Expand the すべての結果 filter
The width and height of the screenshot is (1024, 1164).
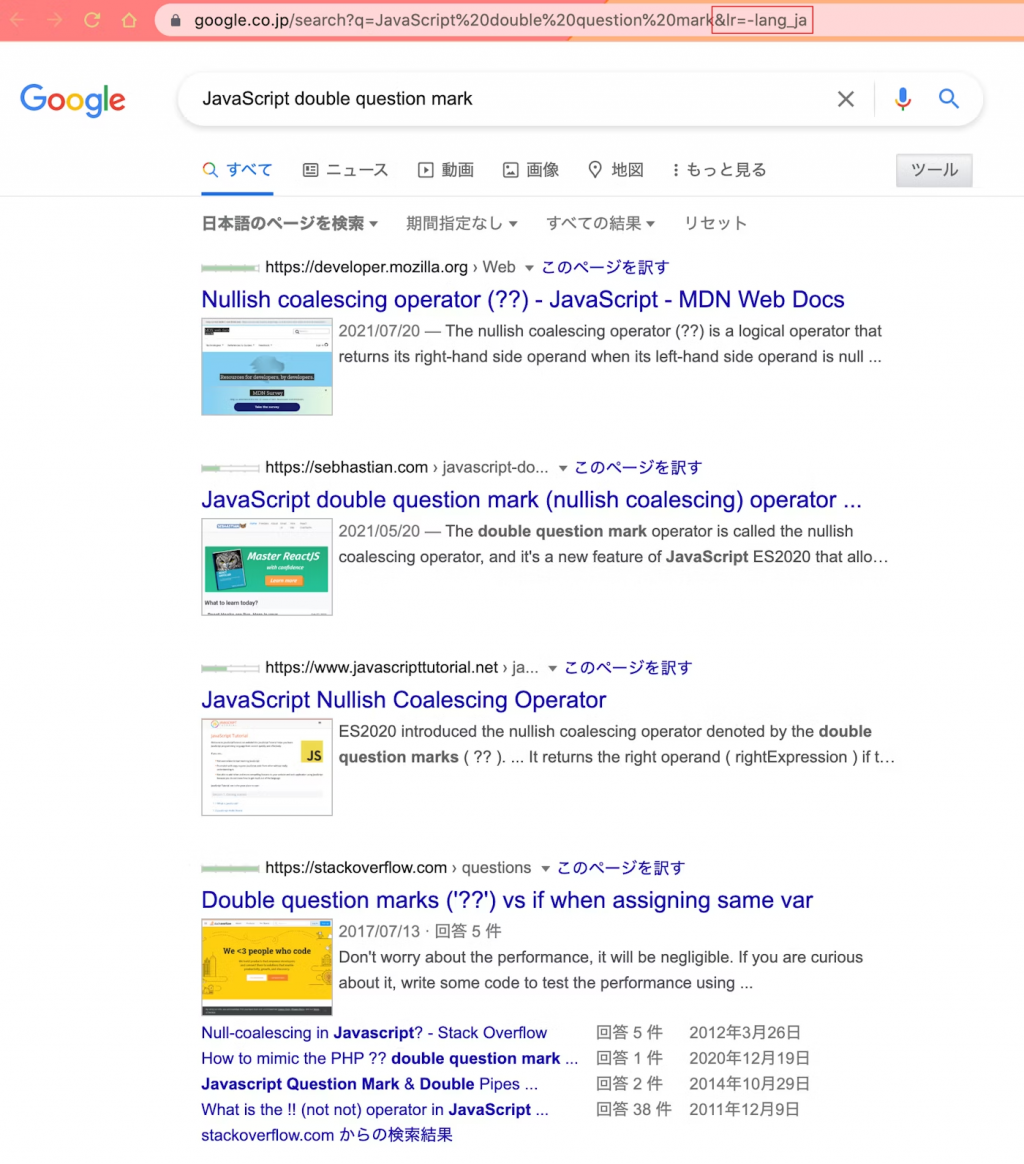[600, 223]
